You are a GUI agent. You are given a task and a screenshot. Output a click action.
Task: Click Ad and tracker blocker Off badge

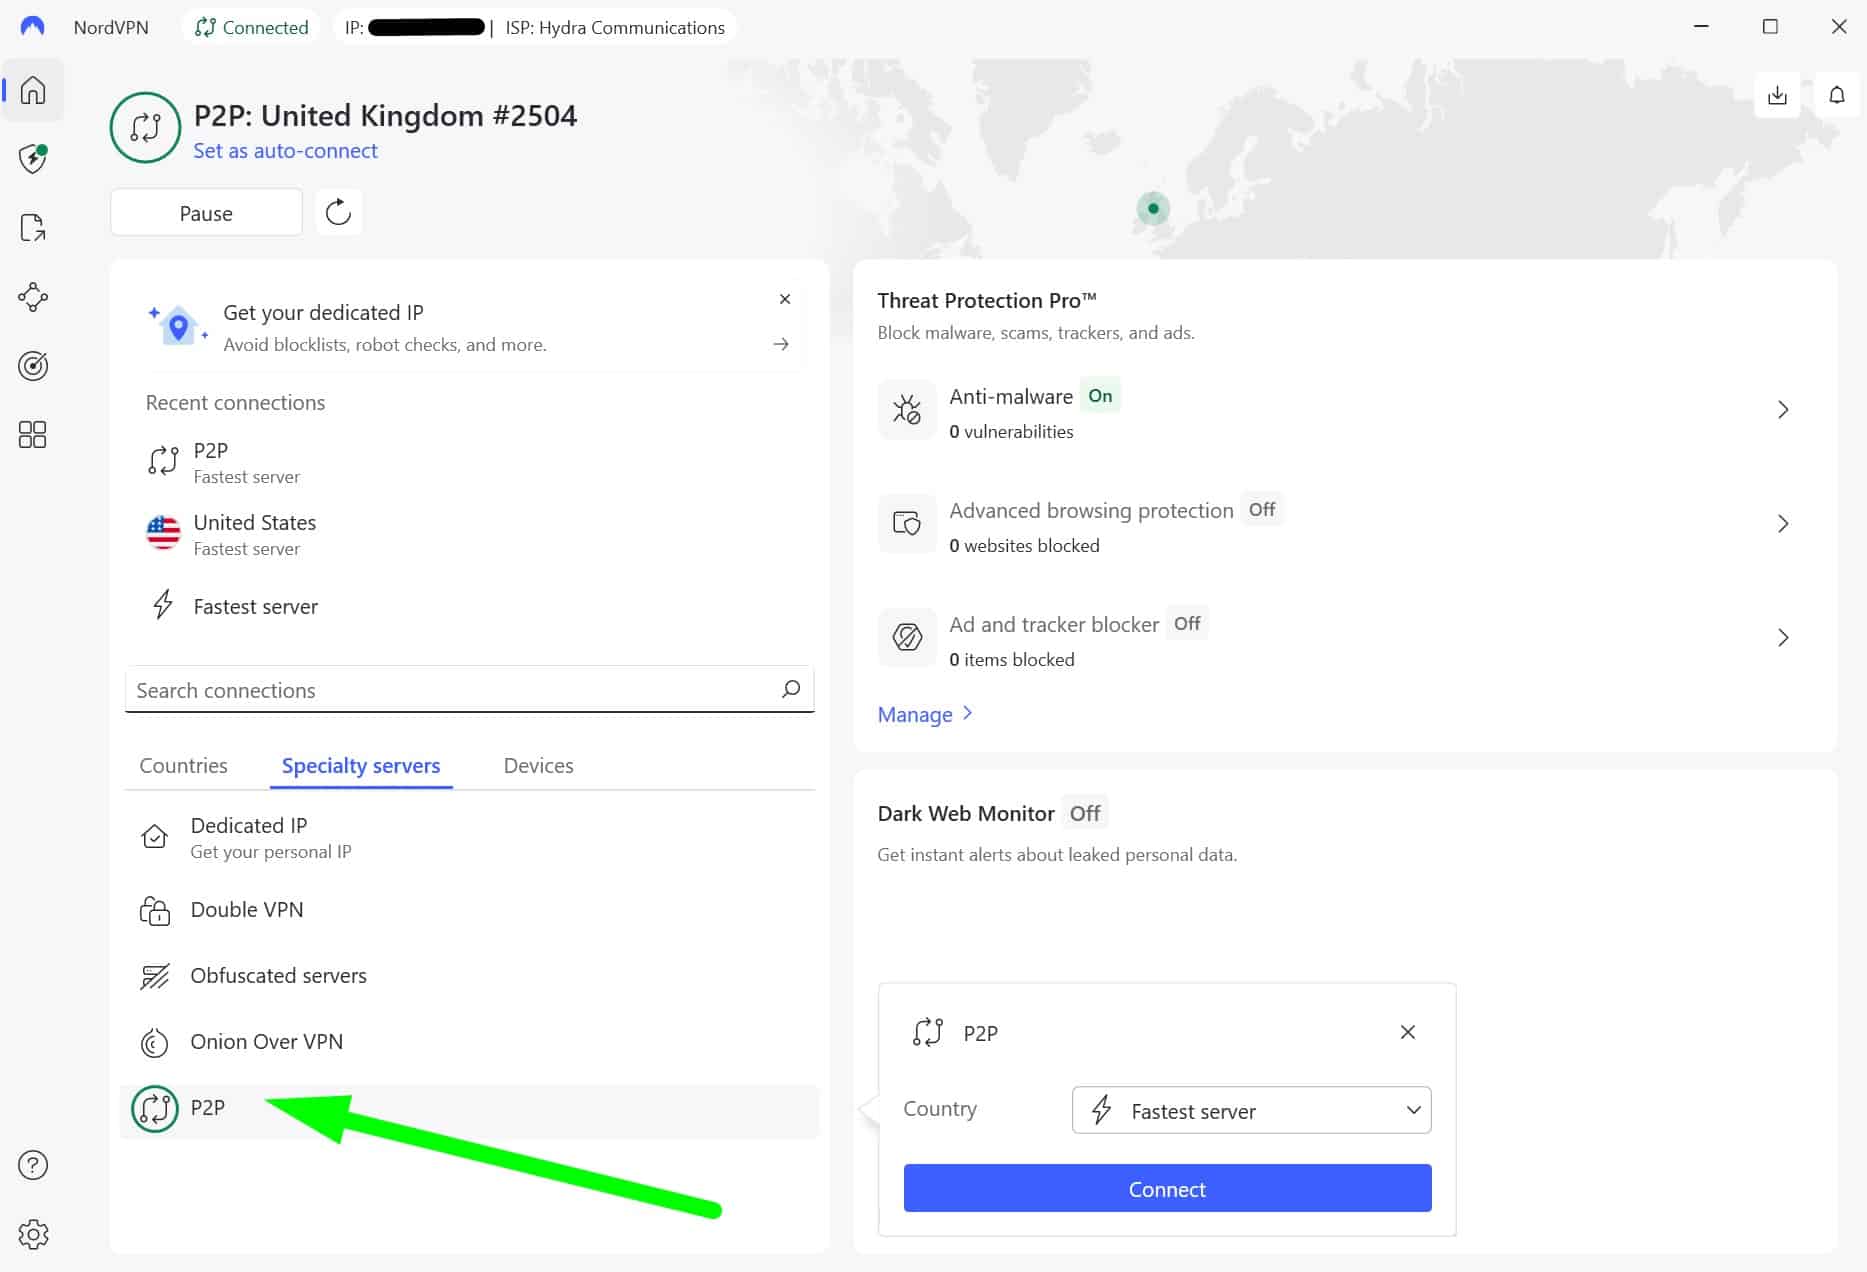[x=1187, y=623]
